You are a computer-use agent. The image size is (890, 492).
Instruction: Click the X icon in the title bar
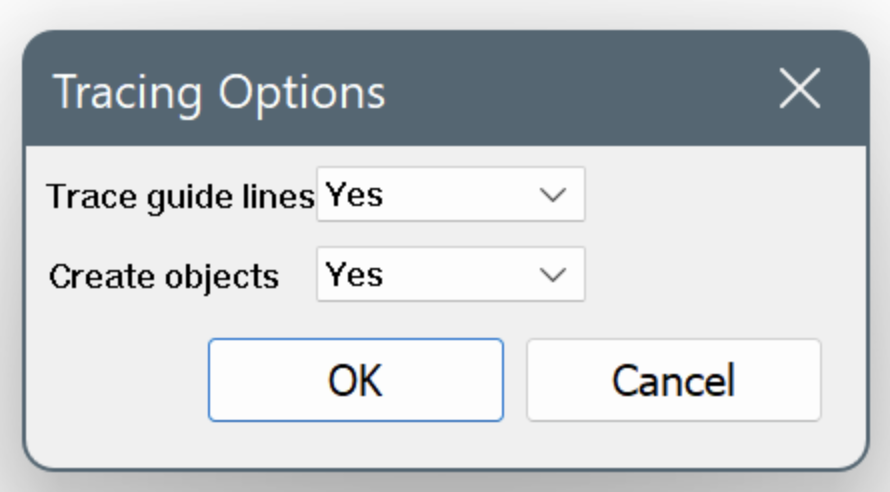799,90
